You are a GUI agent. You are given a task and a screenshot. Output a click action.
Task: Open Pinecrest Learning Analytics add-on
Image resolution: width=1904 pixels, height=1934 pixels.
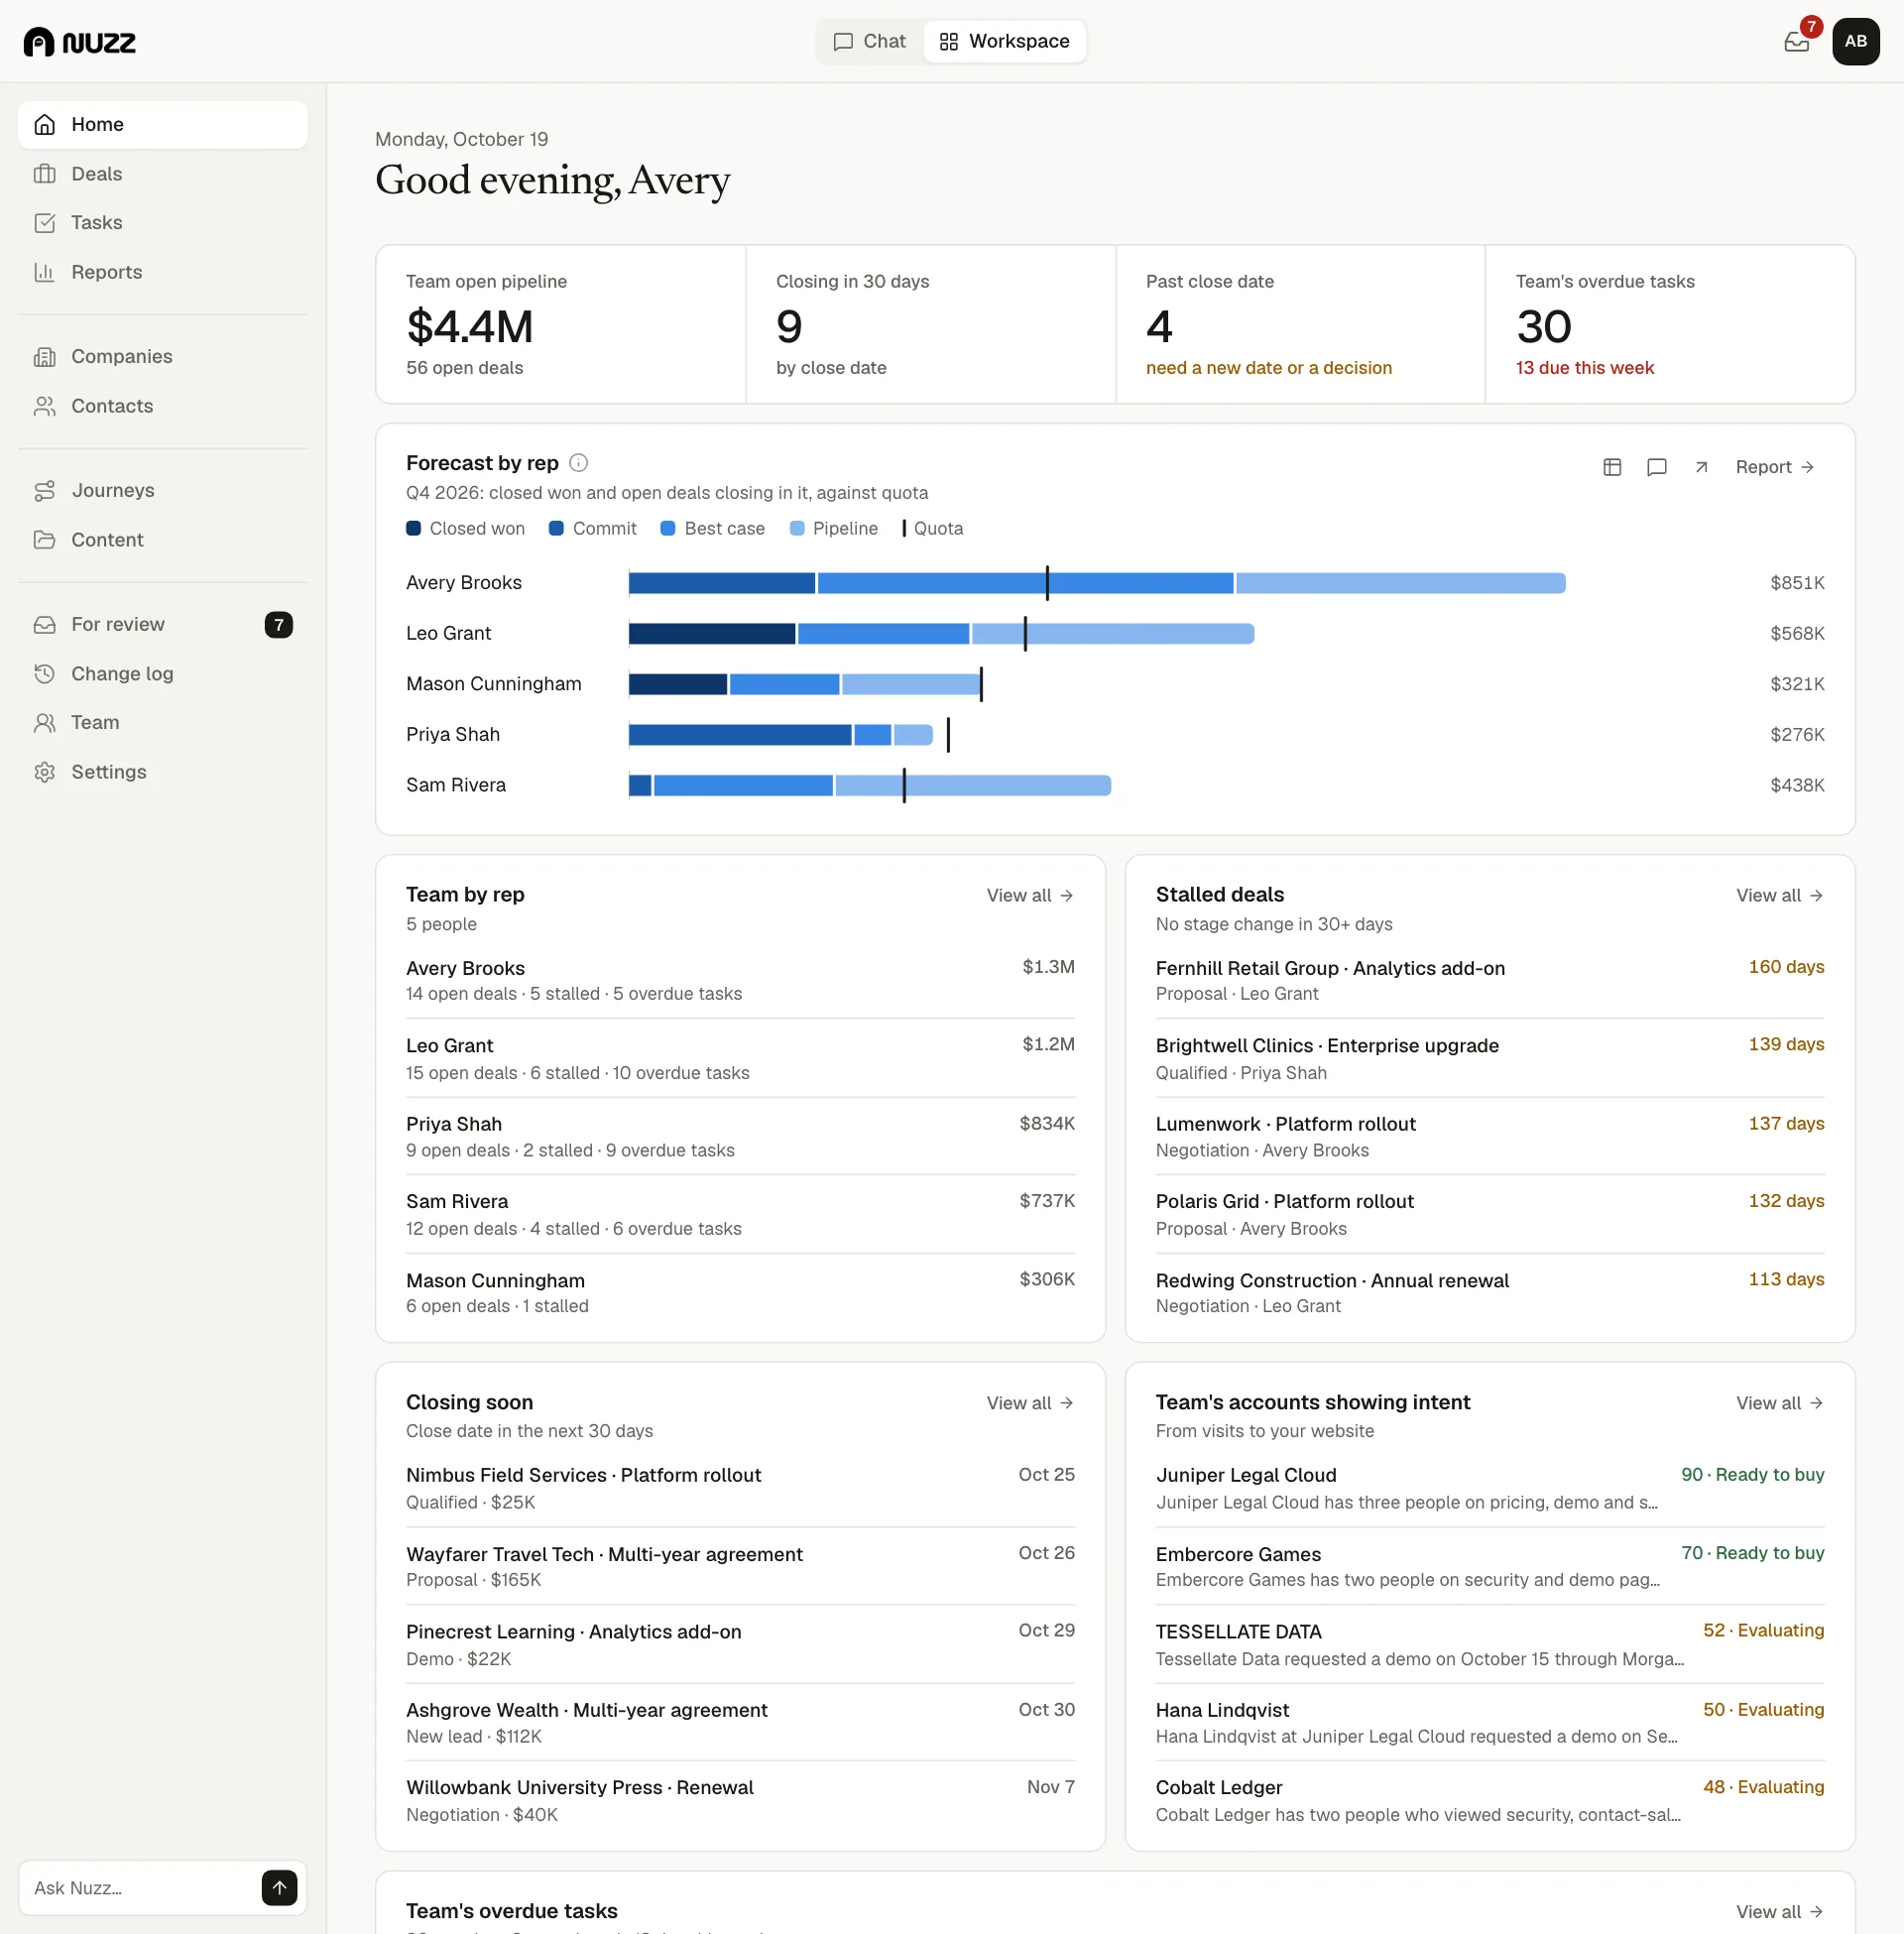tap(740, 1644)
